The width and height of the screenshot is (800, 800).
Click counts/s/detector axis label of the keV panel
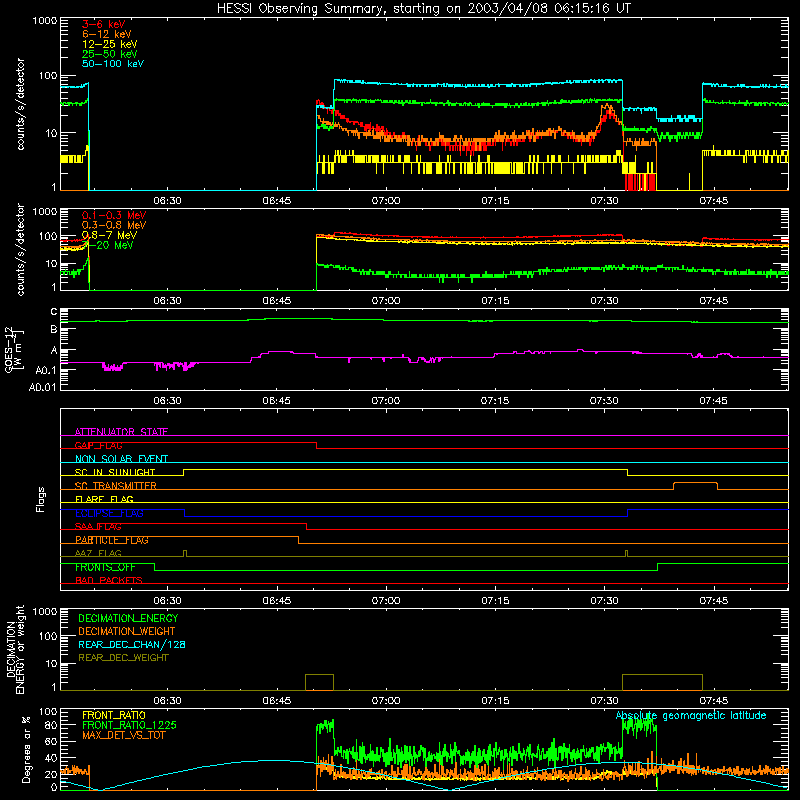(x=20, y=104)
